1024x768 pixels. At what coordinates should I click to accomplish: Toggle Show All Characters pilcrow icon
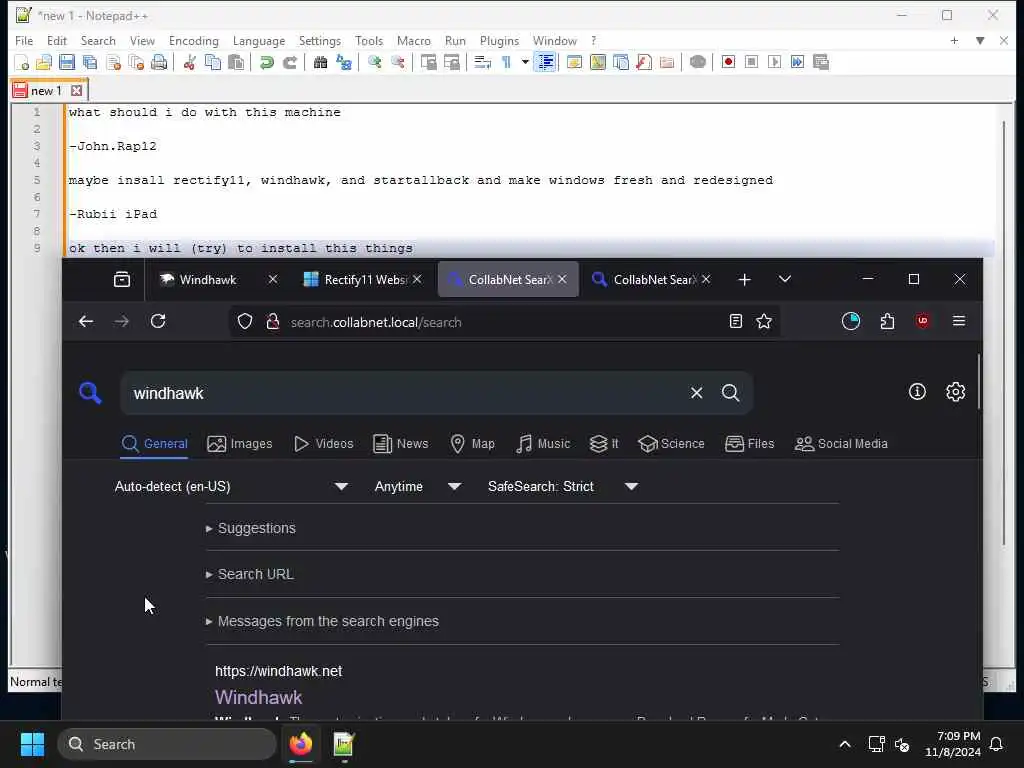click(506, 62)
